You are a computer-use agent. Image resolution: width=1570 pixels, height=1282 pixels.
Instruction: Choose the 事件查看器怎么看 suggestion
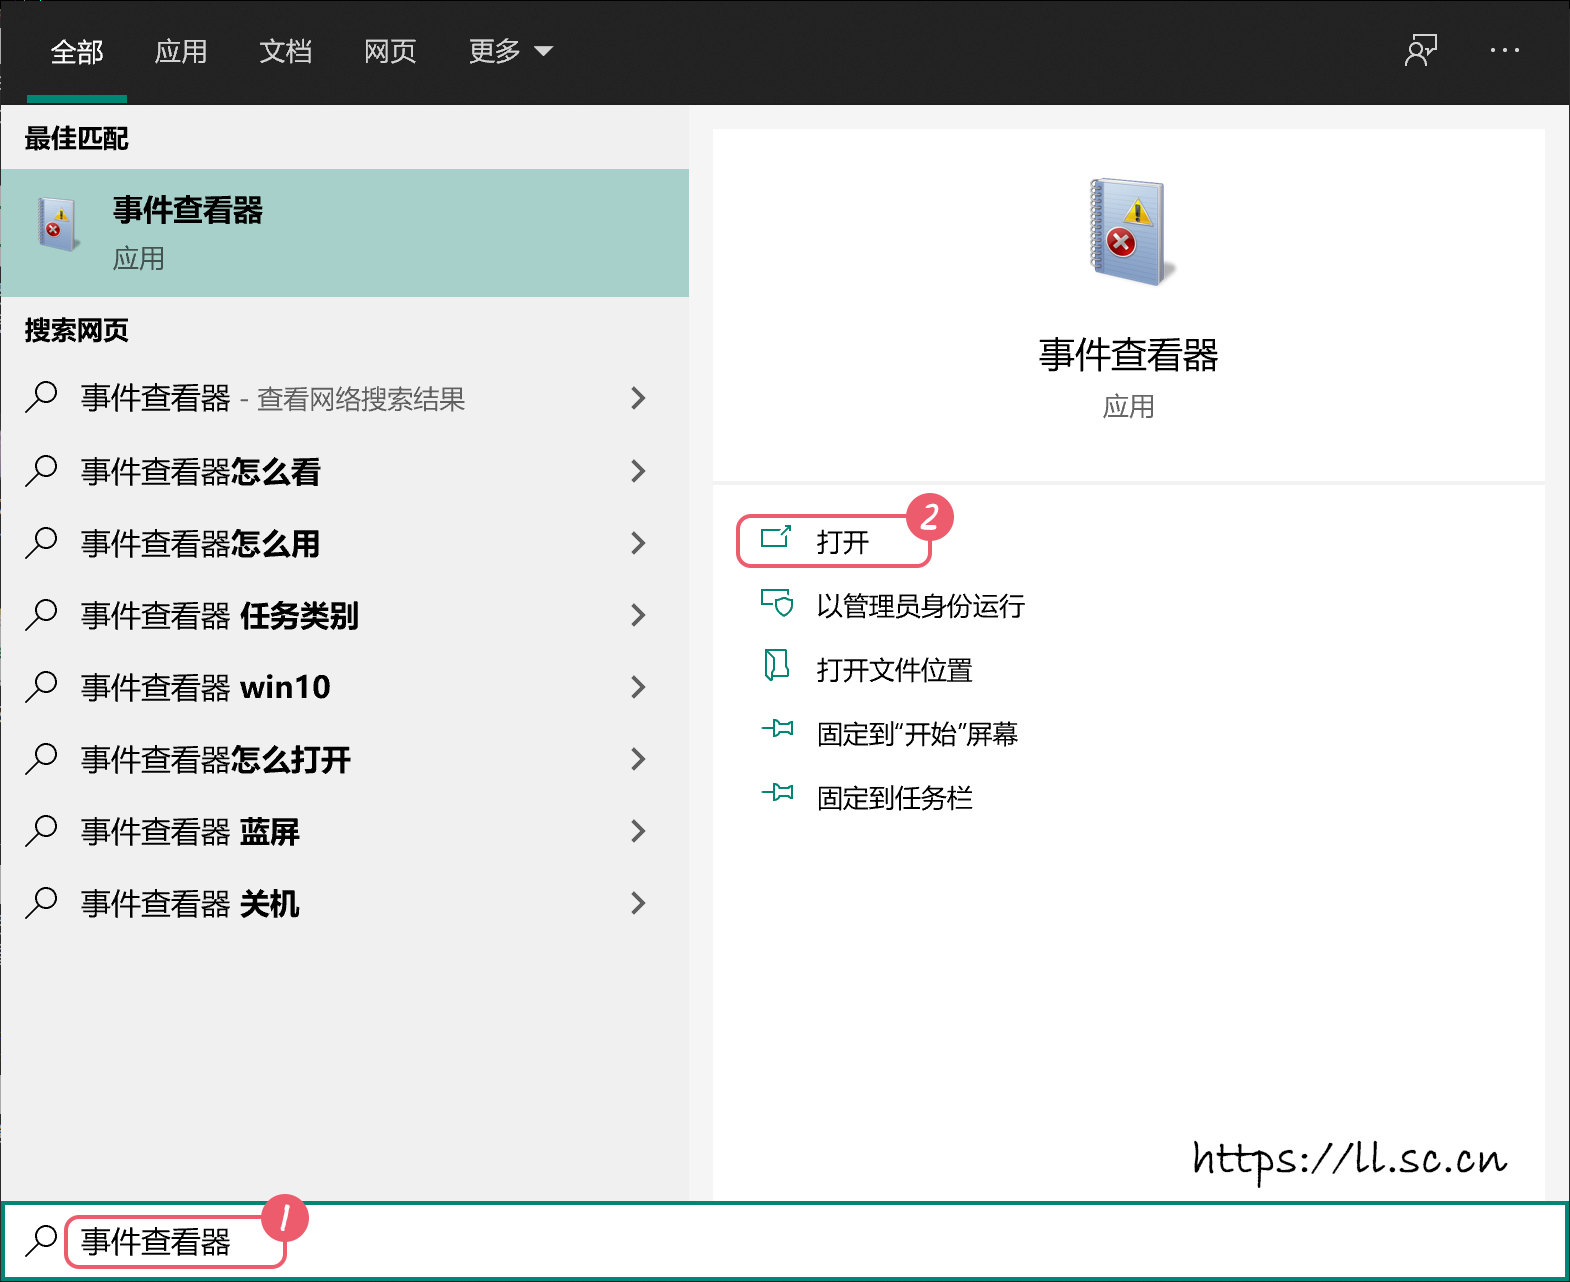345,471
